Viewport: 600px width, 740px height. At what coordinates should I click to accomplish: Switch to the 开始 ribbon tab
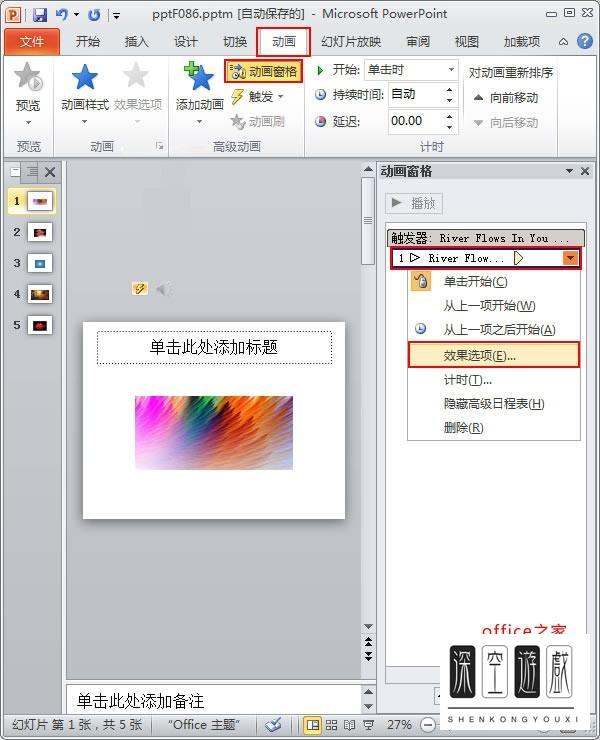(88, 42)
